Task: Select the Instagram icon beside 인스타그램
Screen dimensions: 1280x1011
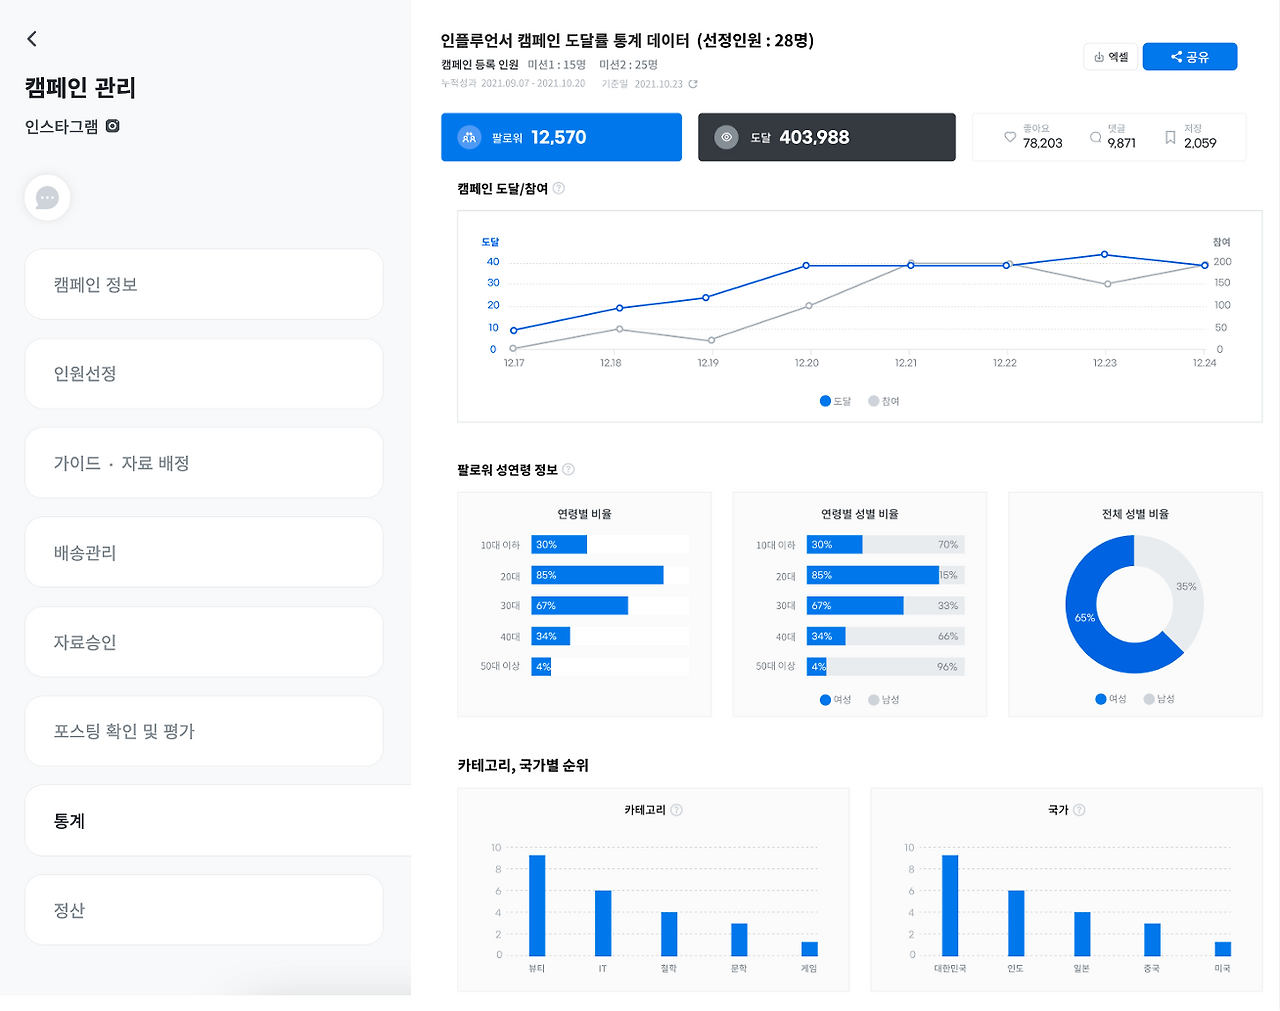Action: (x=110, y=126)
